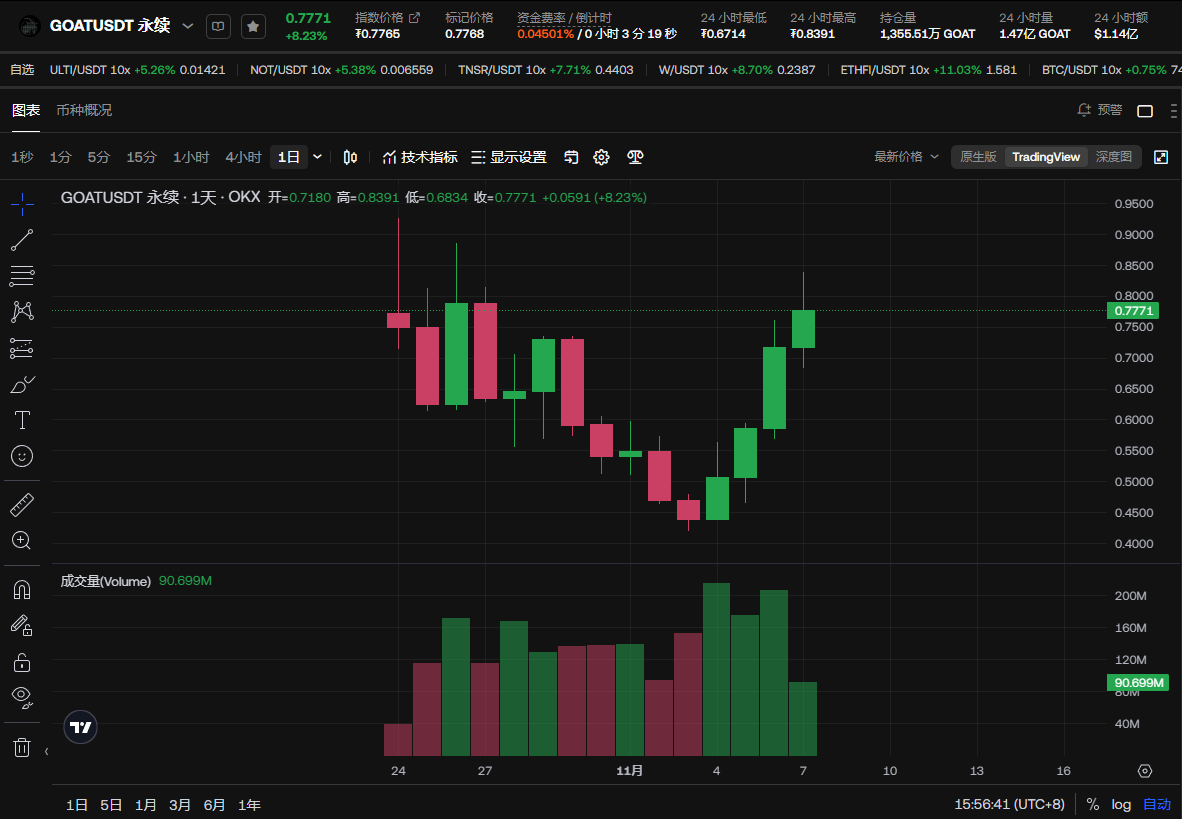Expand chart to fullscreen
The image size is (1182, 819).
1161,157
